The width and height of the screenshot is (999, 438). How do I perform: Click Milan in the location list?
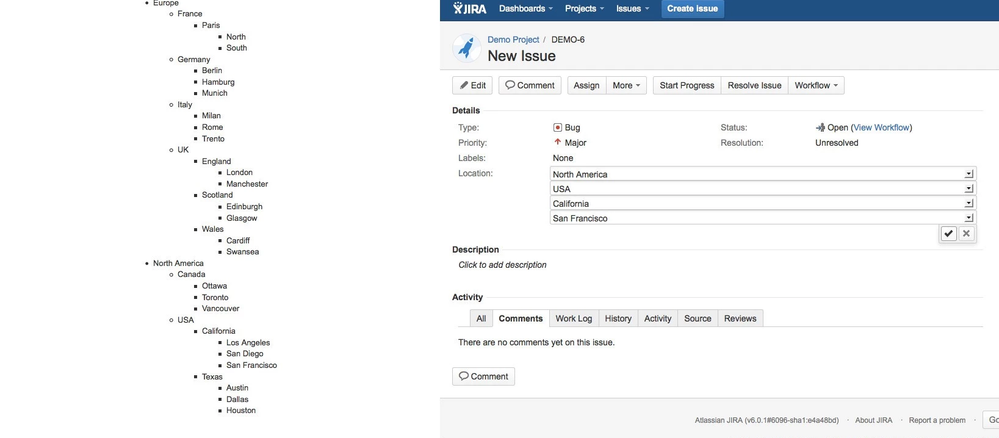coord(212,115)
